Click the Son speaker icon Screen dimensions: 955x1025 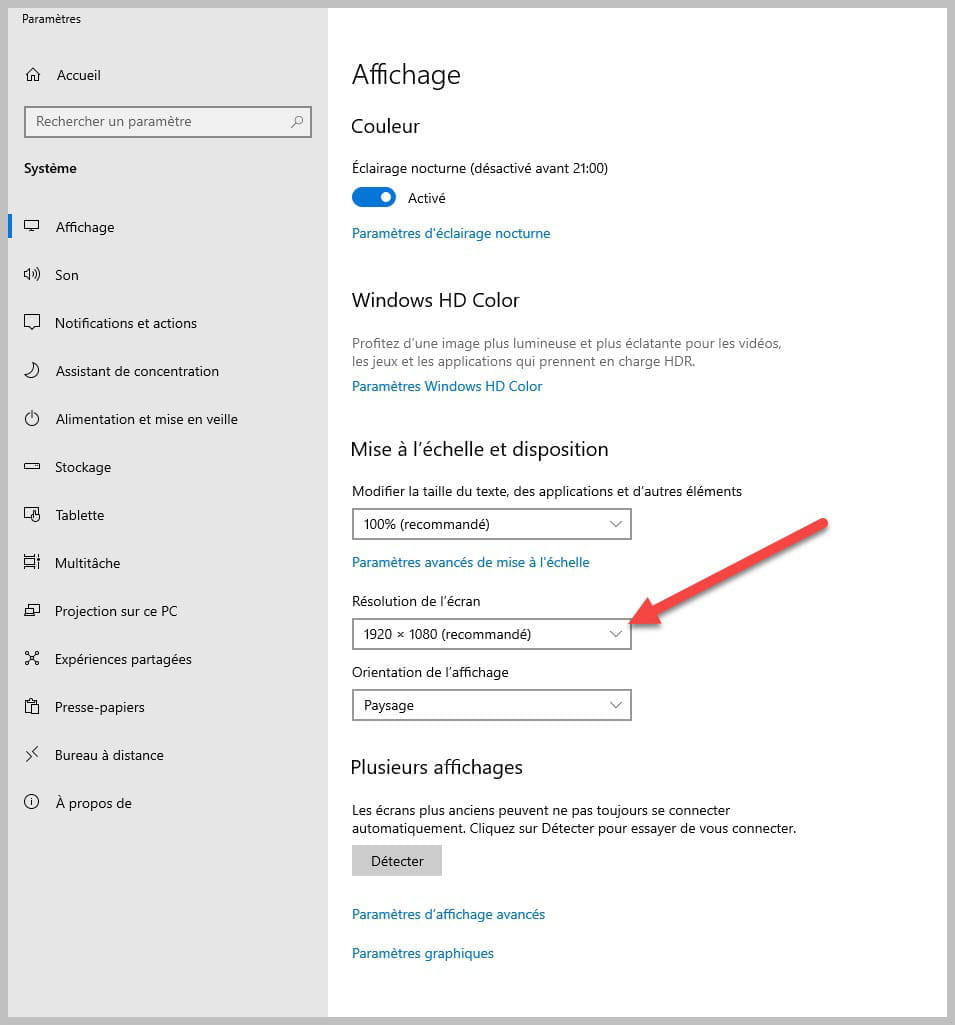pos(31,275)
